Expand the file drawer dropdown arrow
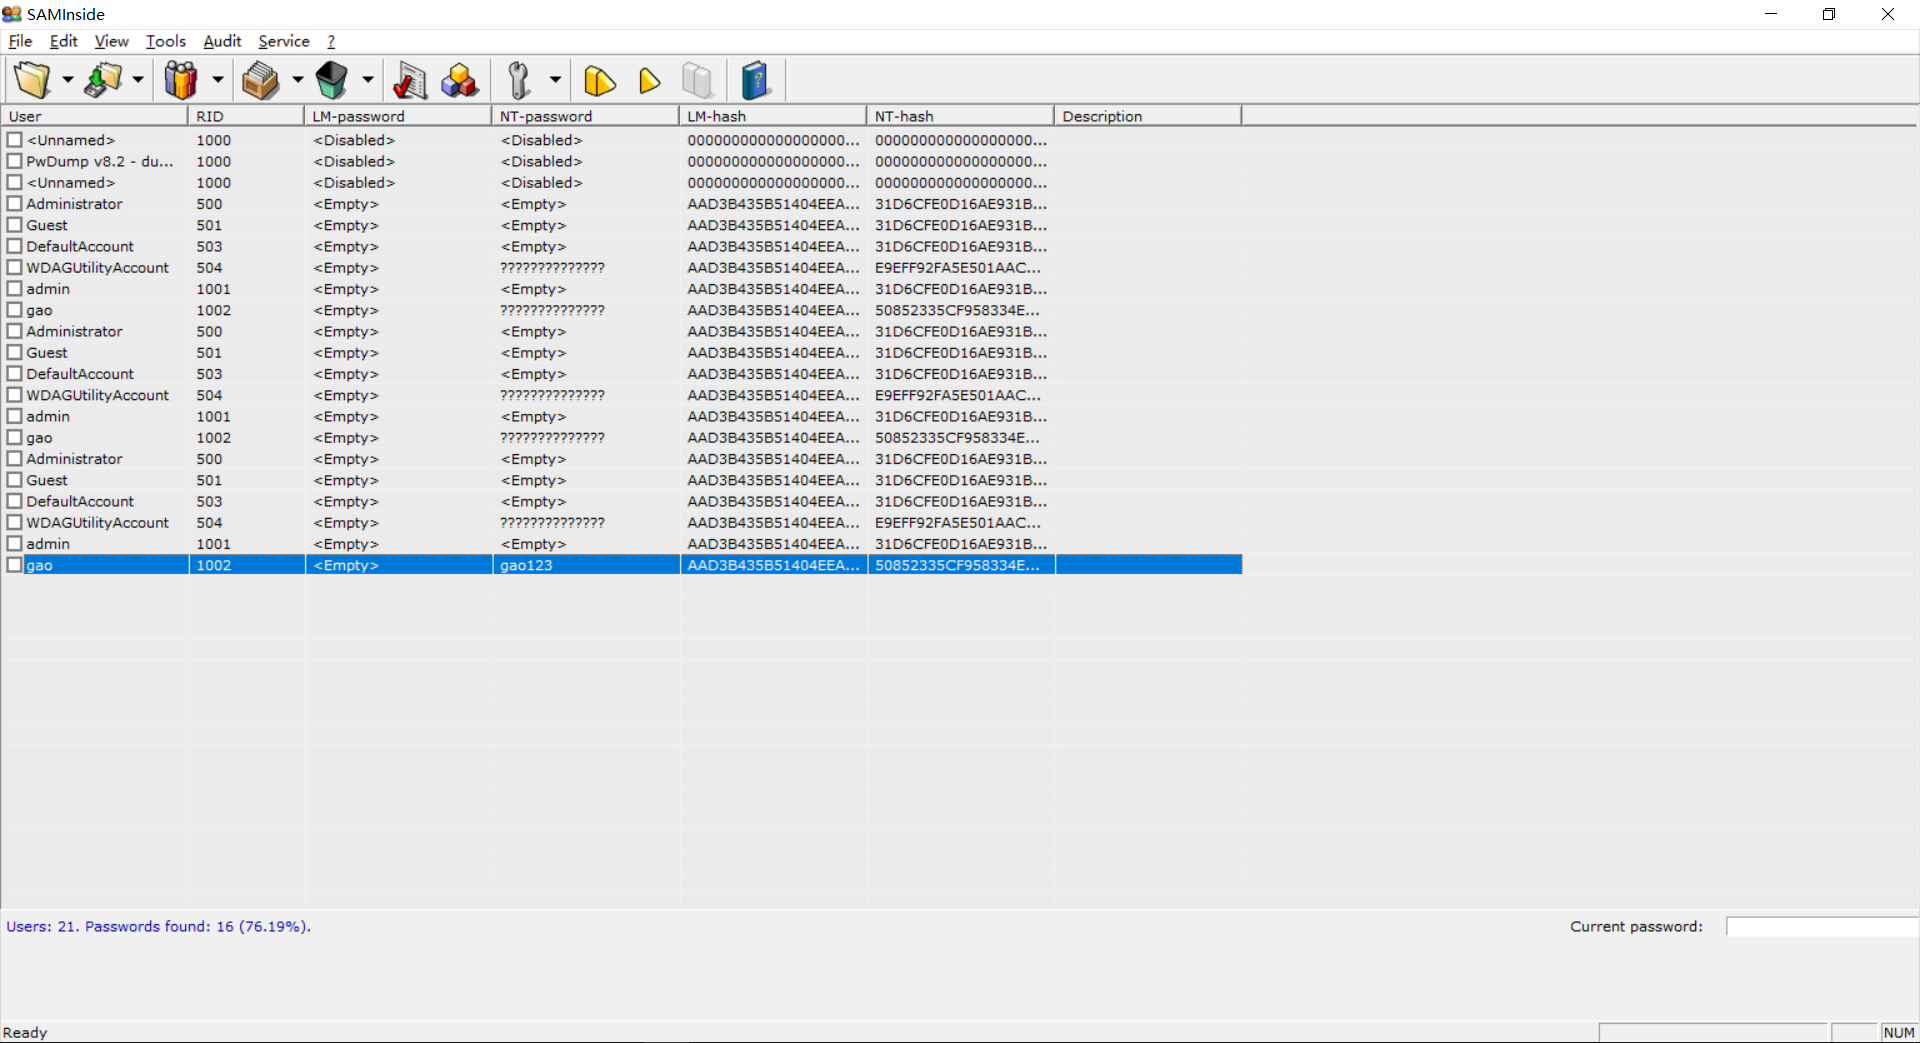Viewport: 1920px width, 1043px height. tap(297, 80)
